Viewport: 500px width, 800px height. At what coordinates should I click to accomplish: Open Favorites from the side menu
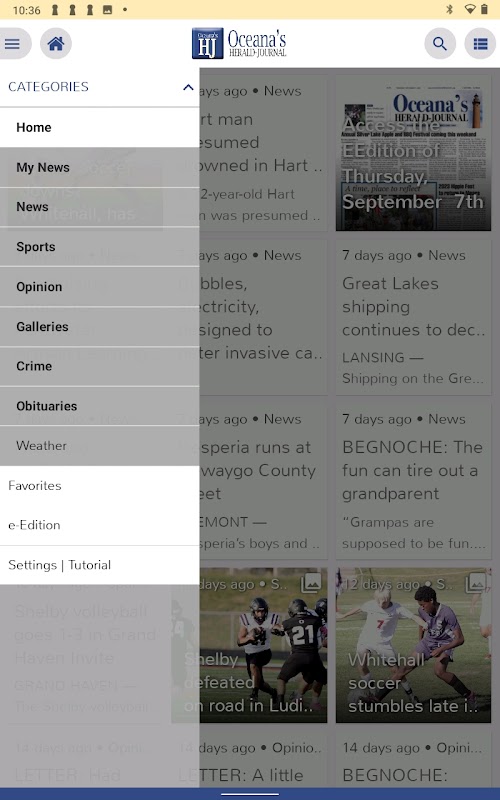99,486
